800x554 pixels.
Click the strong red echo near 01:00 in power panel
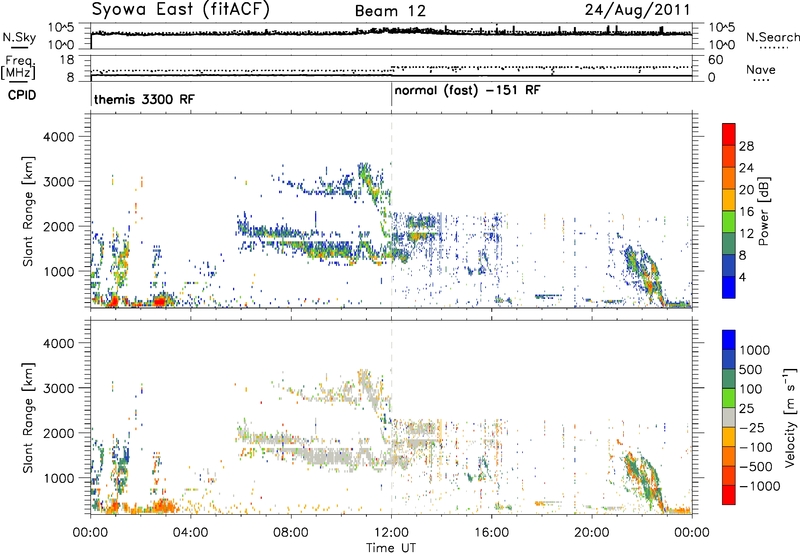(113, 300)
